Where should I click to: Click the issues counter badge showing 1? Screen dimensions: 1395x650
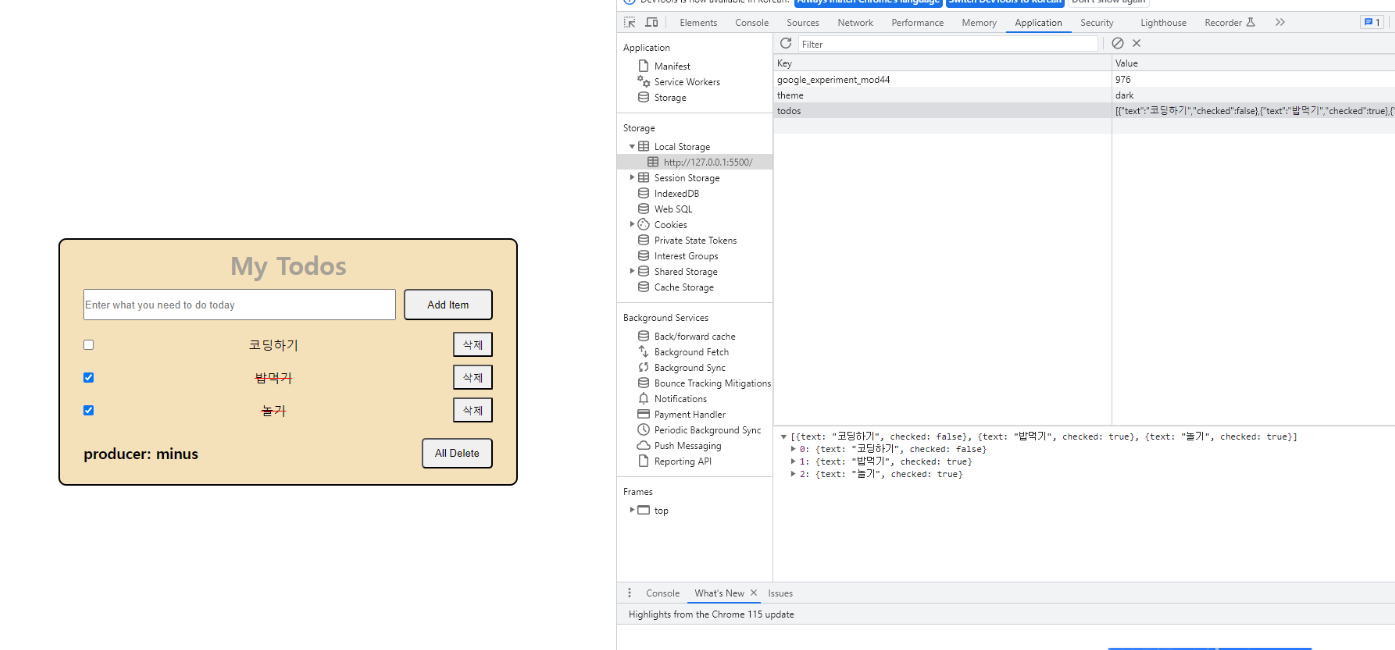[1371, 22]
